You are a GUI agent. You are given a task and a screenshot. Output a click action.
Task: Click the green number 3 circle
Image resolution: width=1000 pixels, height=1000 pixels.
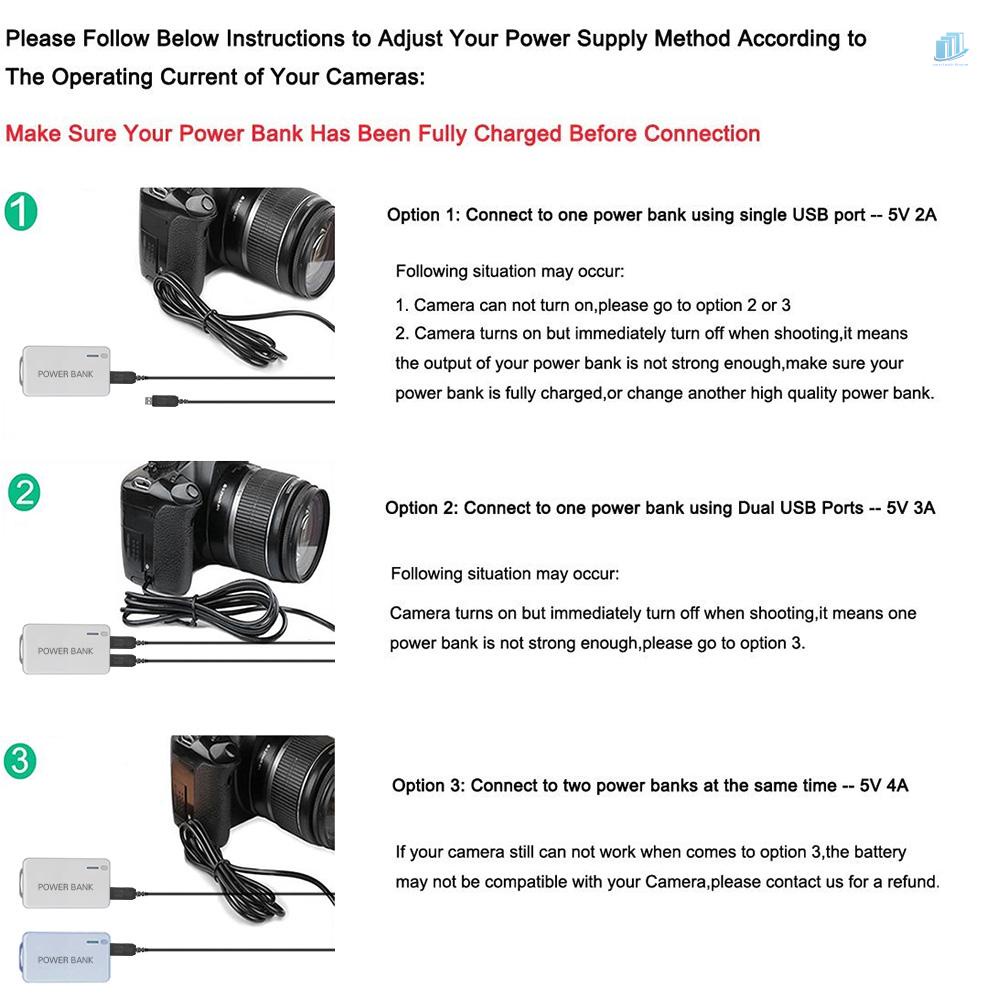20,760
